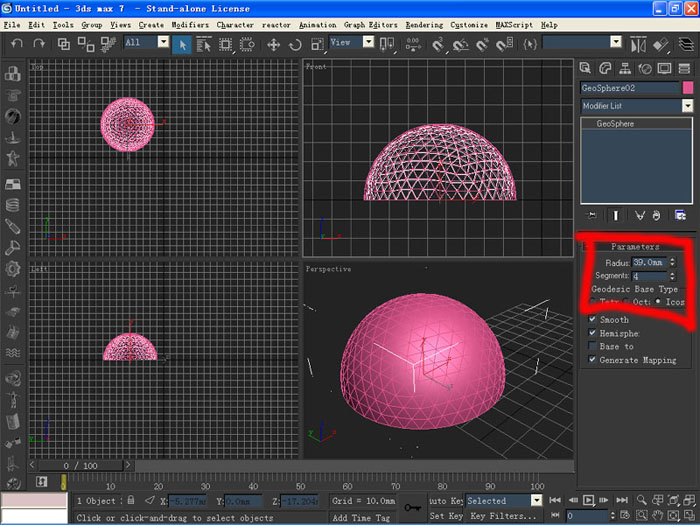Click the Selection Lock padlock icon
Image resolution: width=700 pixels, height=525 pixels.
tap(130, 500)
